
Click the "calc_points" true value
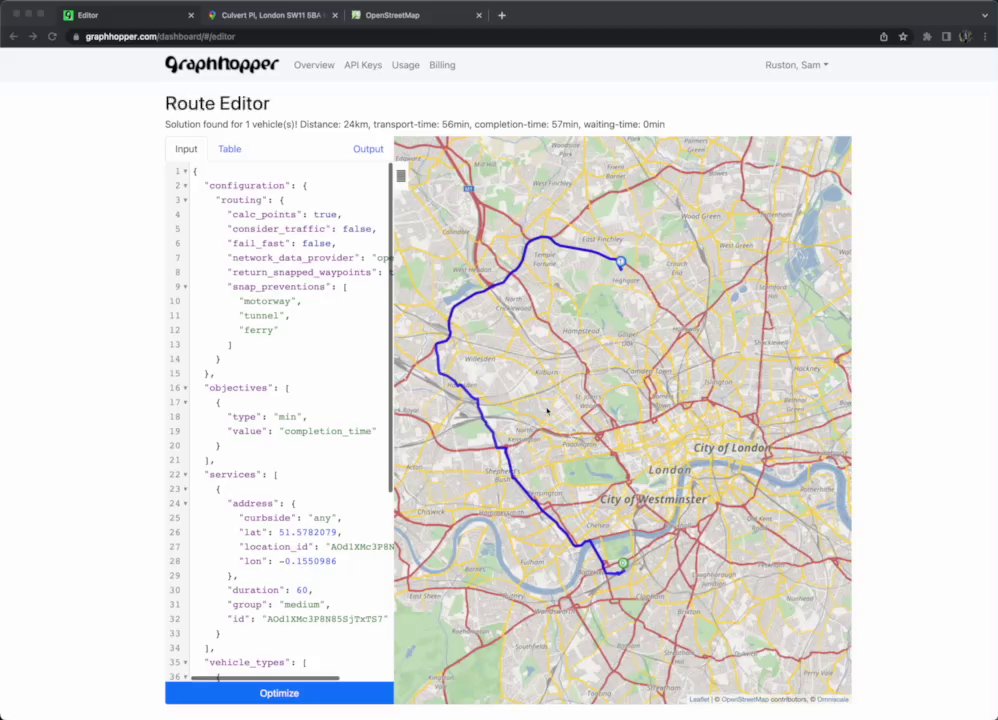point(325,215)
